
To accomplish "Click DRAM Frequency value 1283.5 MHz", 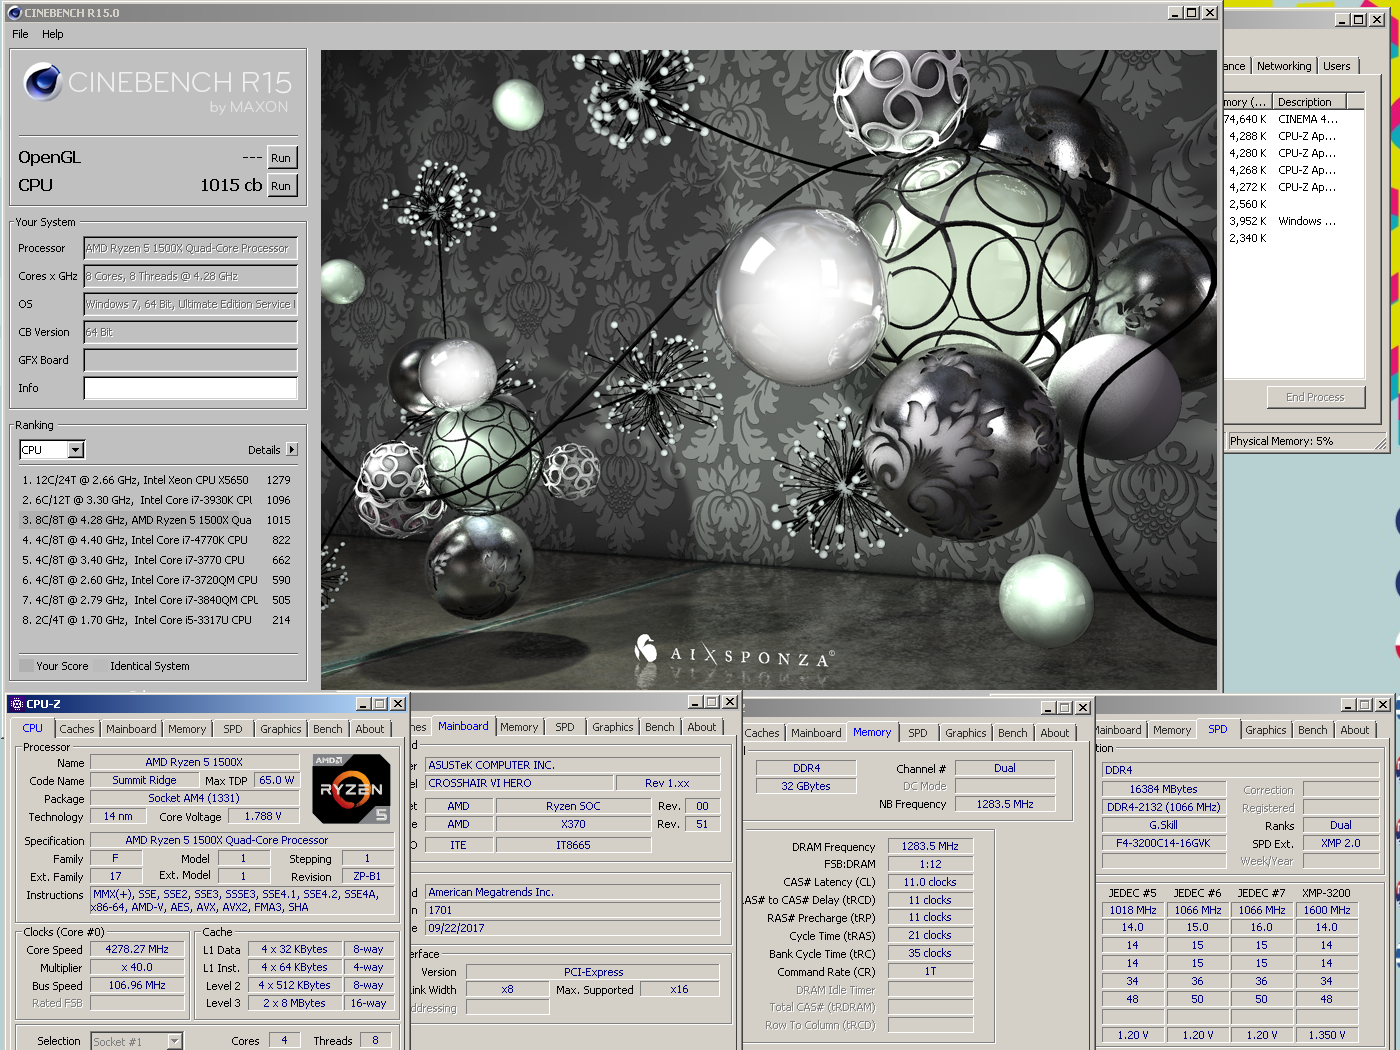I will [x=930, y=846].
